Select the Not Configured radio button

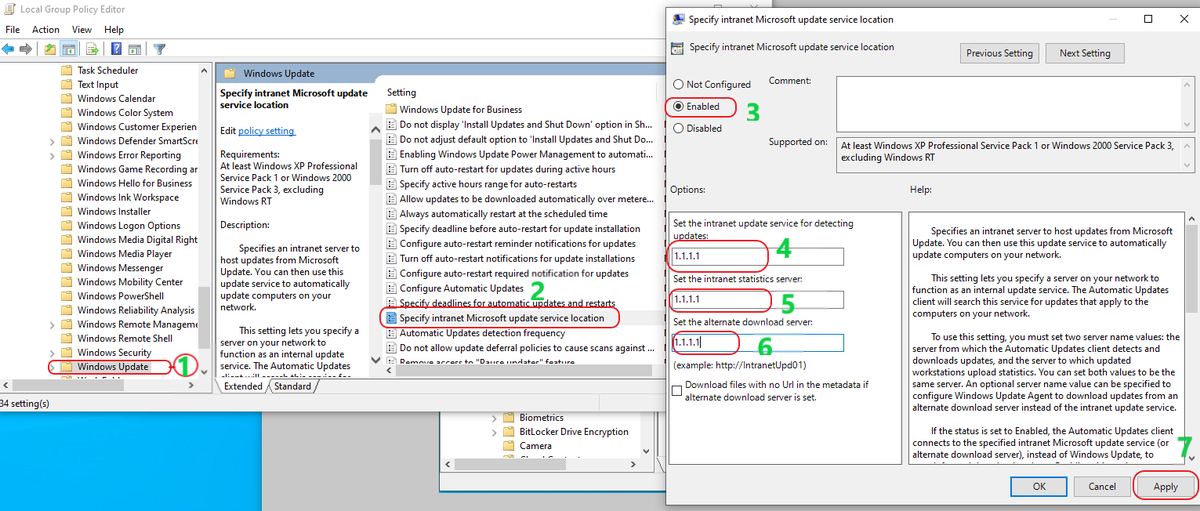(679, 85)
